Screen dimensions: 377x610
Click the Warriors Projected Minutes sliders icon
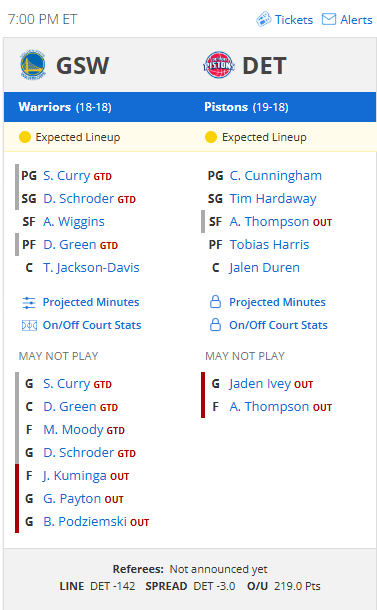click(x=29, y=302)
